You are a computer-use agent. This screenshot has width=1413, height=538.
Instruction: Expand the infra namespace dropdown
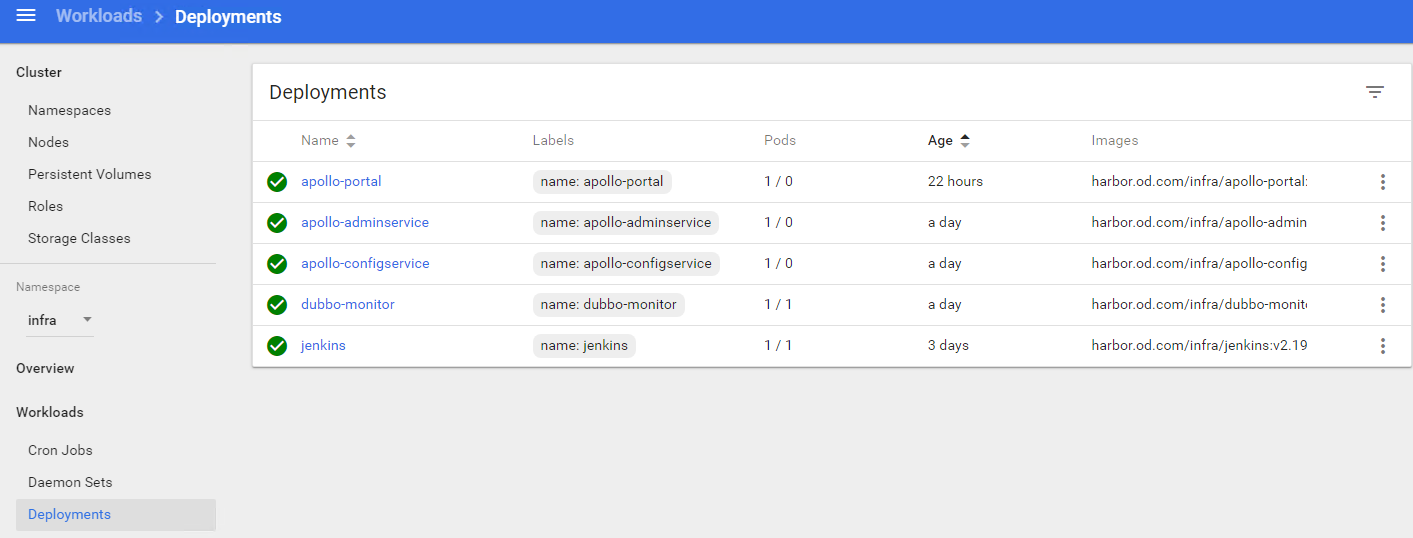pyautogui.click(x=59, y=320)
